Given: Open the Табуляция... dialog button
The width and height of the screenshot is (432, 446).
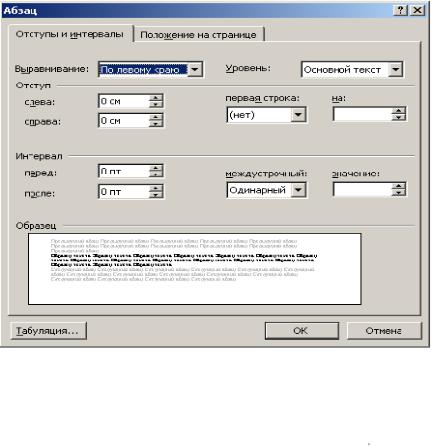Looking at the screenshot, I should tap(49, 331).
